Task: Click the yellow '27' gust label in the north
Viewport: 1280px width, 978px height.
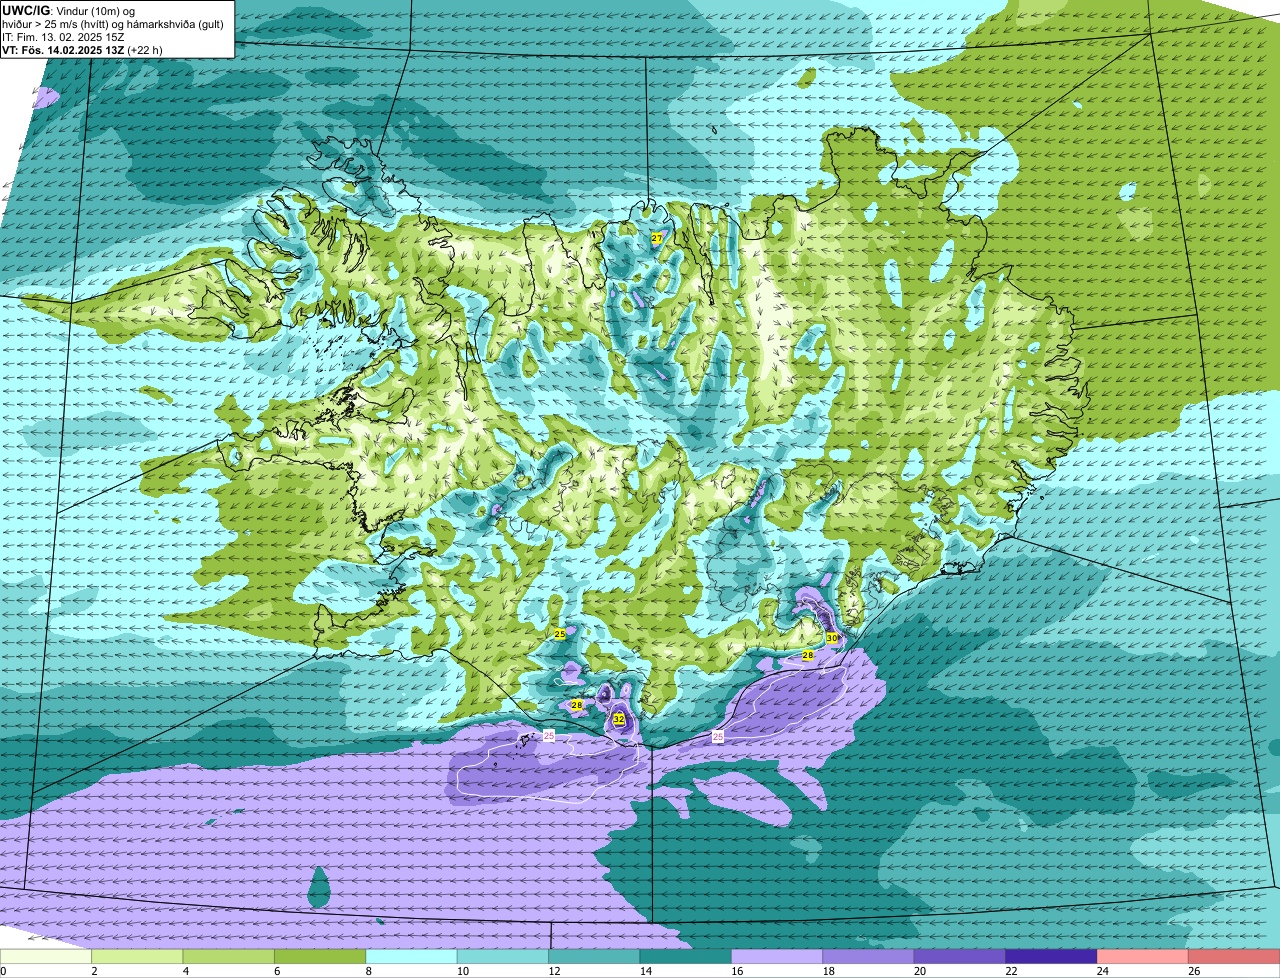Action: [656, 238]
